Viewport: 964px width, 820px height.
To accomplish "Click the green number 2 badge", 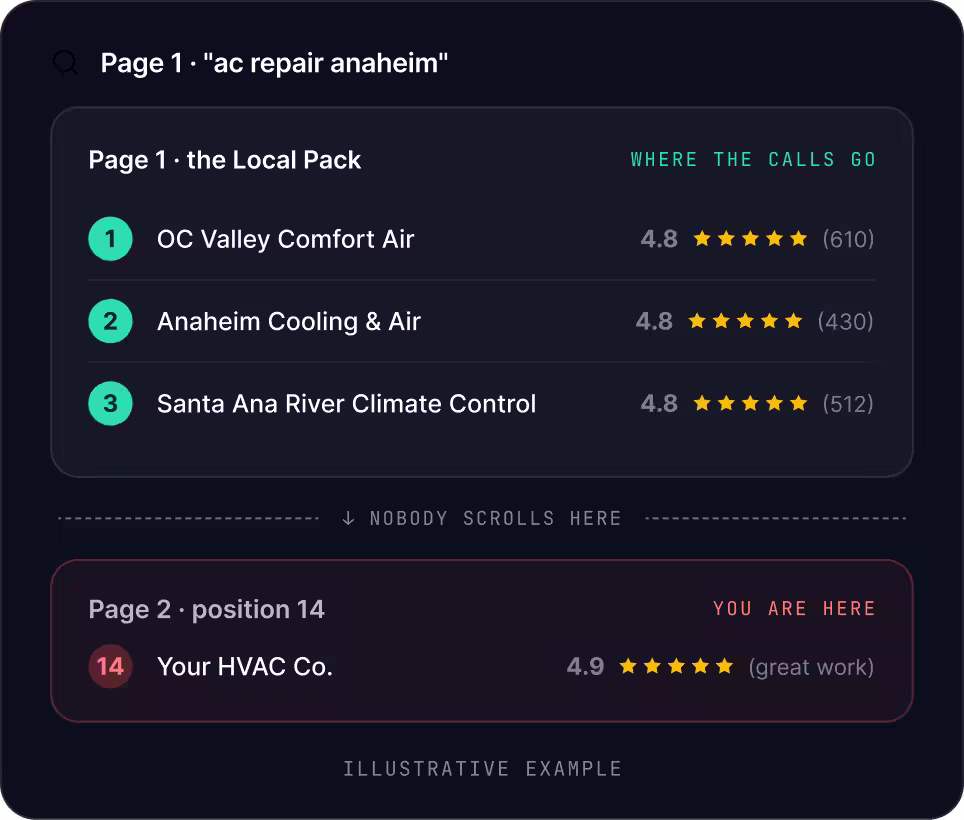I will [111, 321].
